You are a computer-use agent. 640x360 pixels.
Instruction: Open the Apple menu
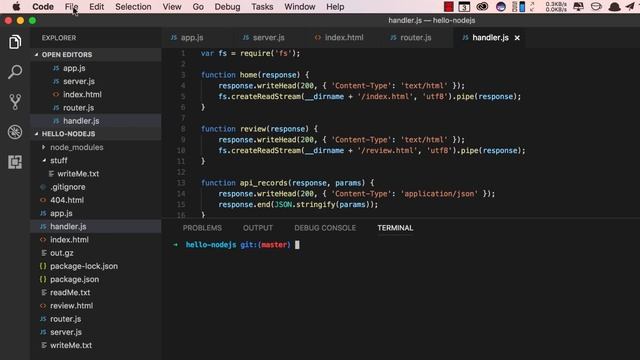coord(16,7)
